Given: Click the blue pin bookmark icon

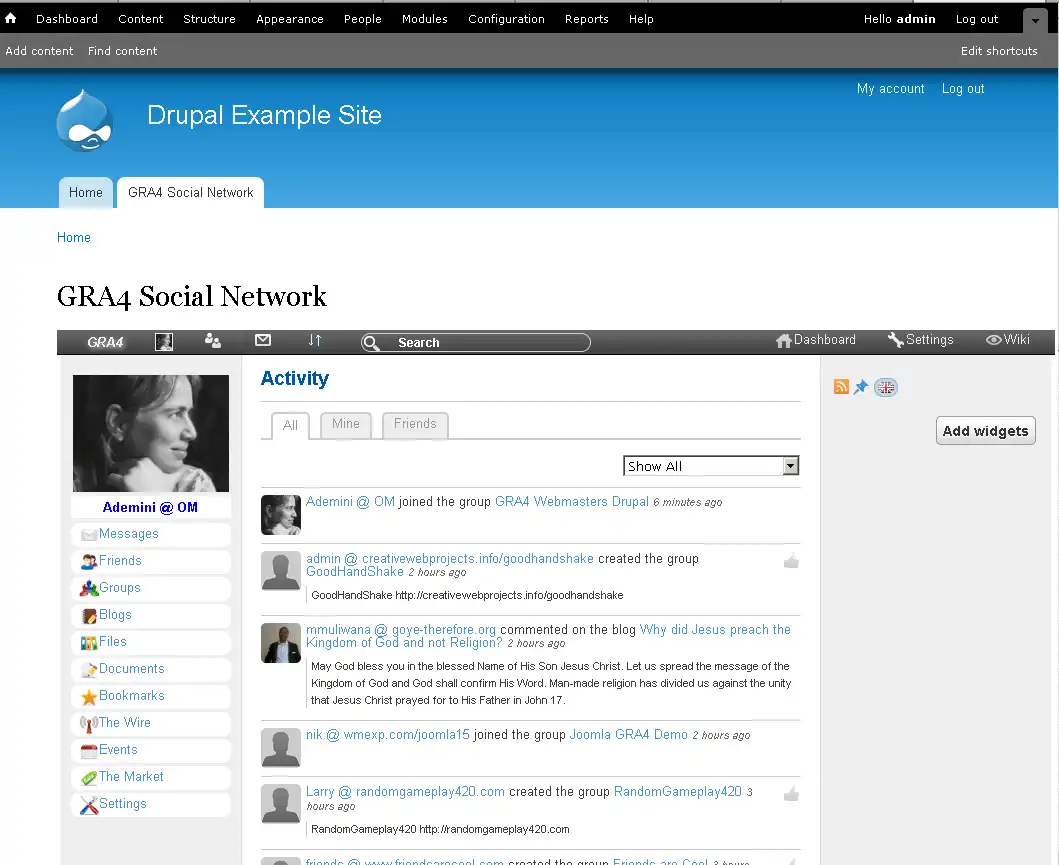Looking at the screenshot, I should click(x=860, y=387).
